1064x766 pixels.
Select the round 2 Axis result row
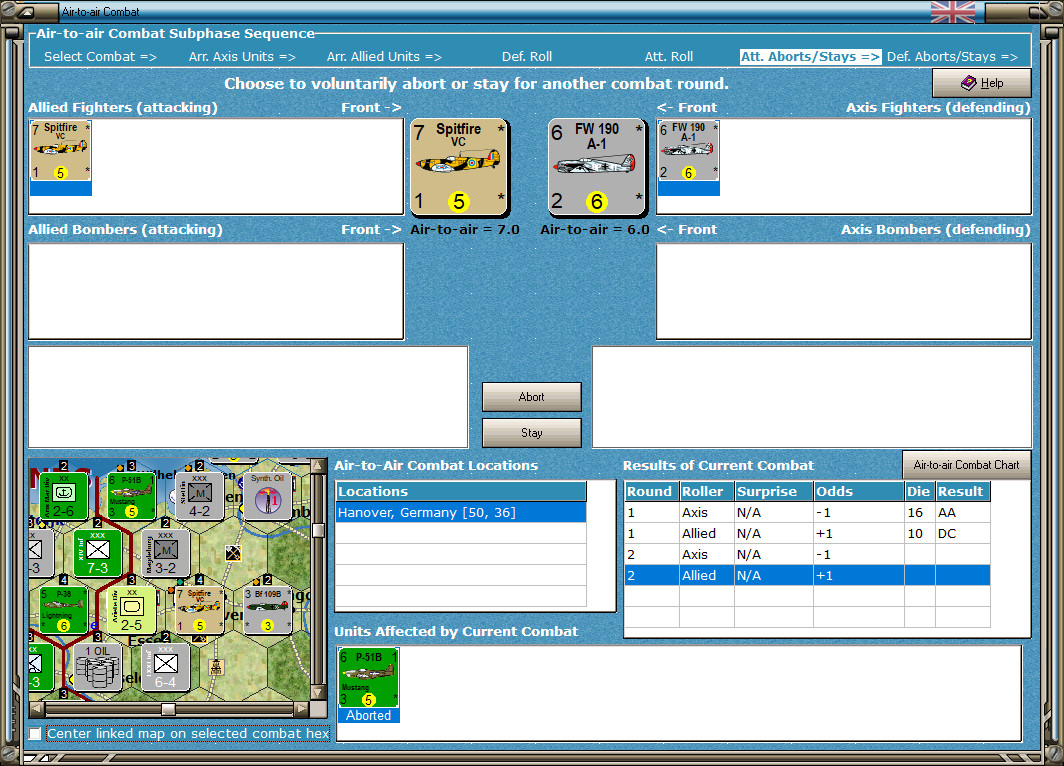tap(807, 554)
